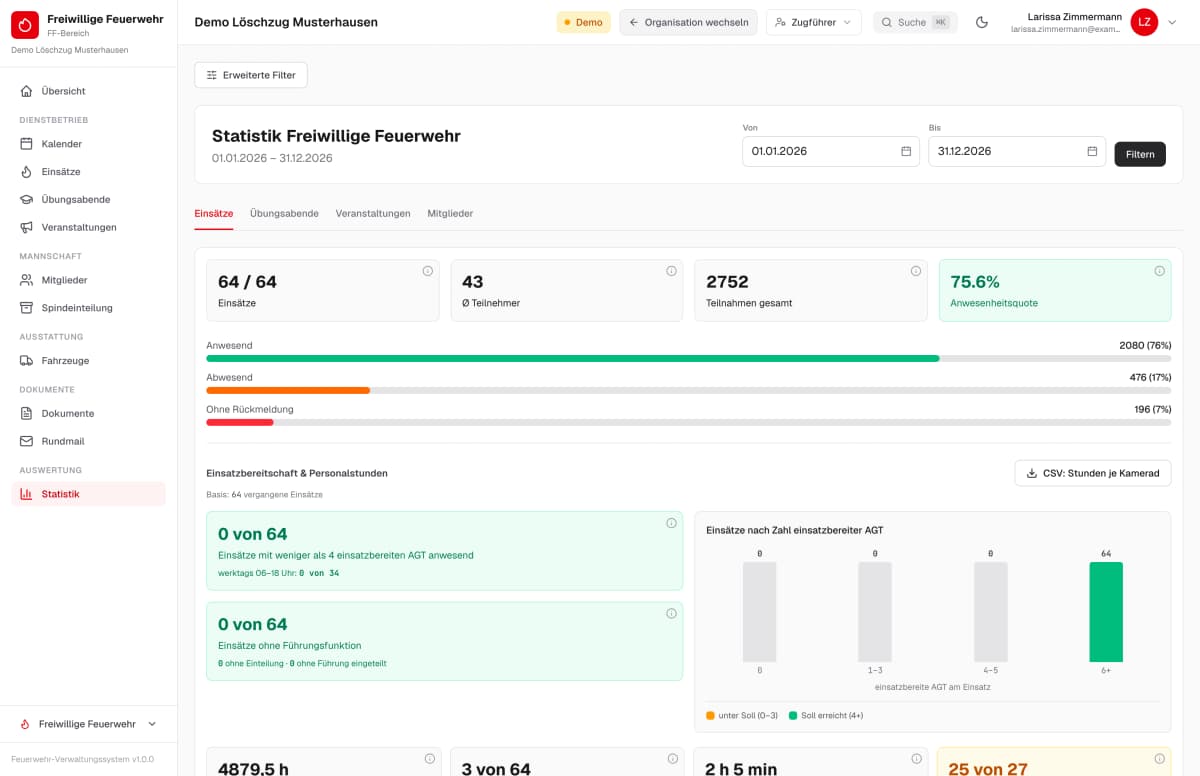Show info for the 25 von 27 card

tap(1159, 758)
